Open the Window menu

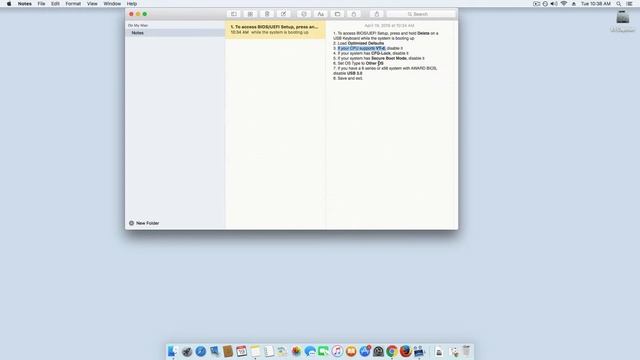point(112,3)
